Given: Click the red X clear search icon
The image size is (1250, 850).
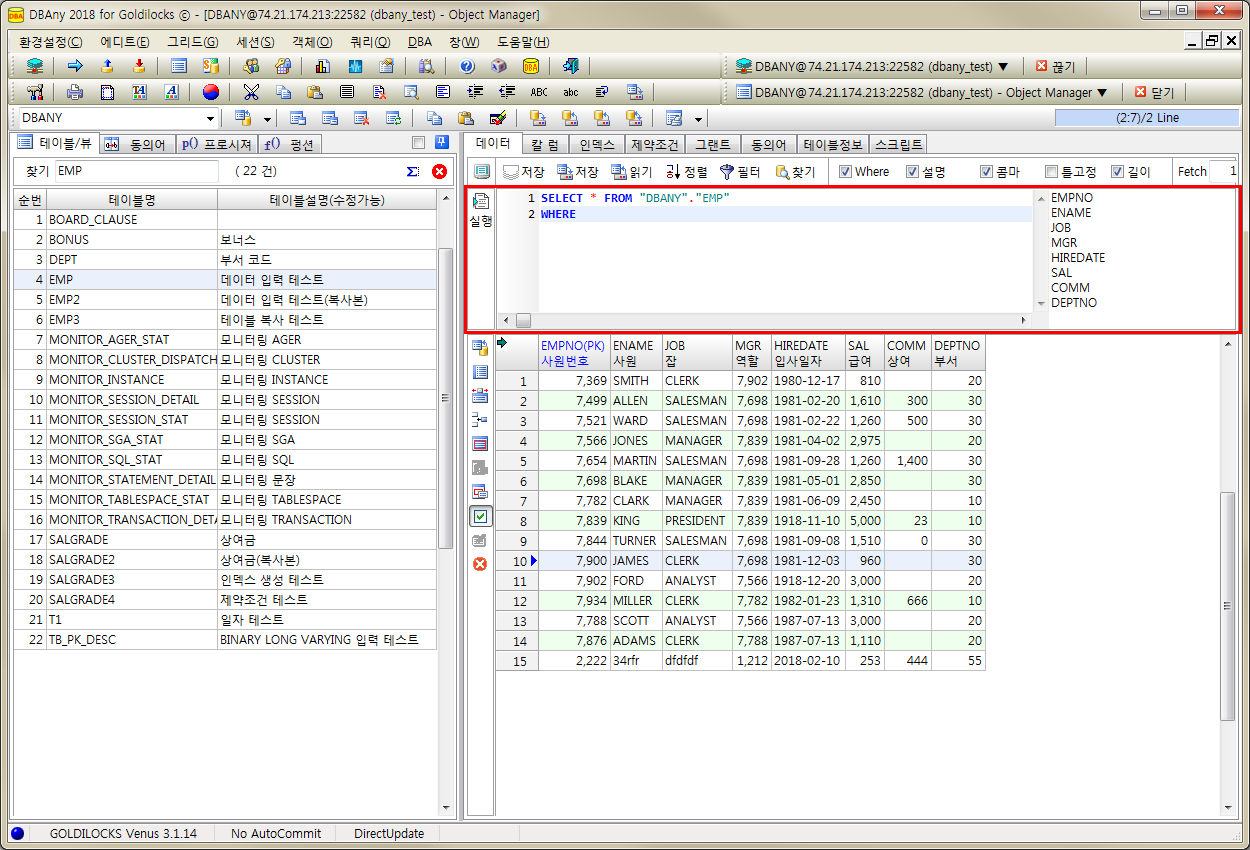Looking at the screenshot, I should (439, 171).
